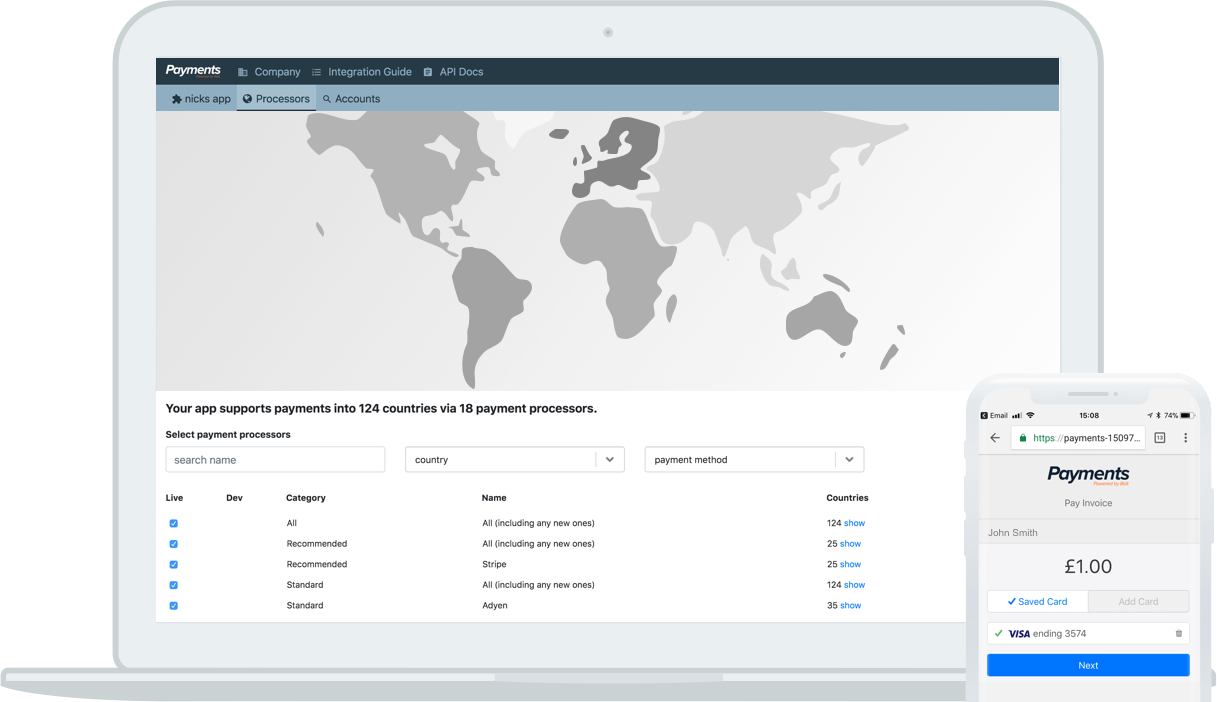Switch to the Add Card tab on phone

[x=1139, y=602]
